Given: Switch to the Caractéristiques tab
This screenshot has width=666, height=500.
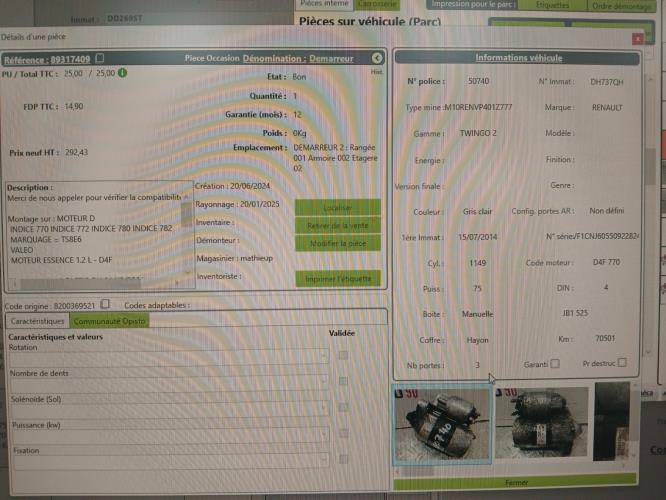Looking at the screenshot, I should [38, 321].
